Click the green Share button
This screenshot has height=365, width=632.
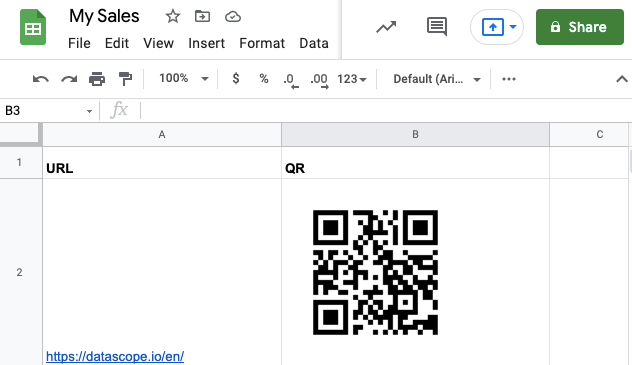[x=580, y=27]
